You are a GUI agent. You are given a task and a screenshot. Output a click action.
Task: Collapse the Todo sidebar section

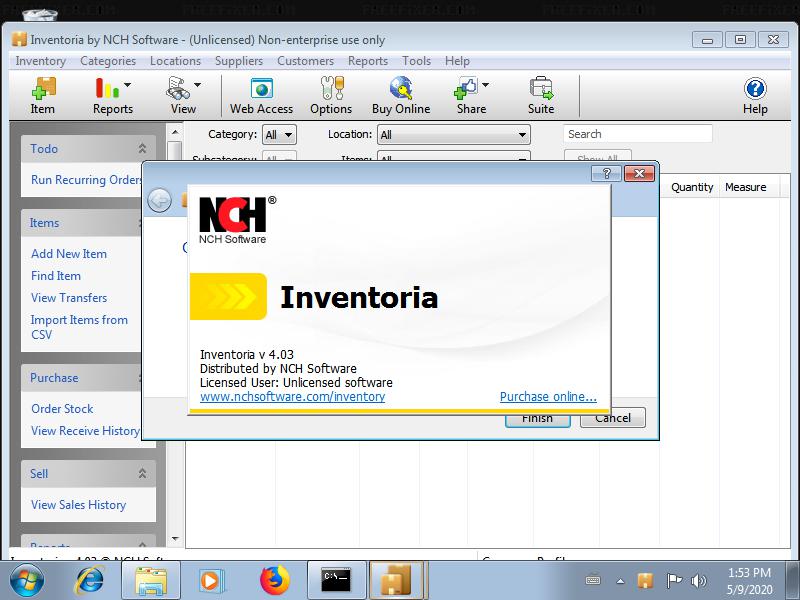pyautogui.click(x=142, y=148)
